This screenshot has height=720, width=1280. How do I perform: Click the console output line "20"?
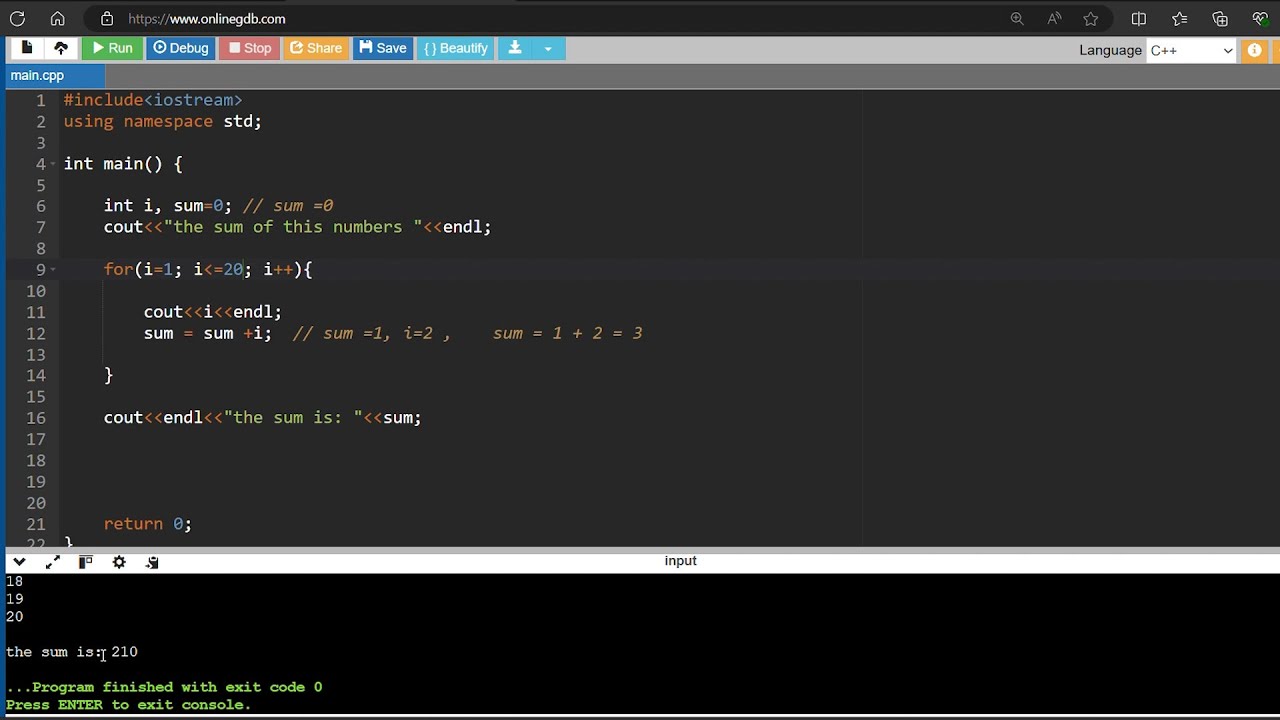tap(14, 617)
